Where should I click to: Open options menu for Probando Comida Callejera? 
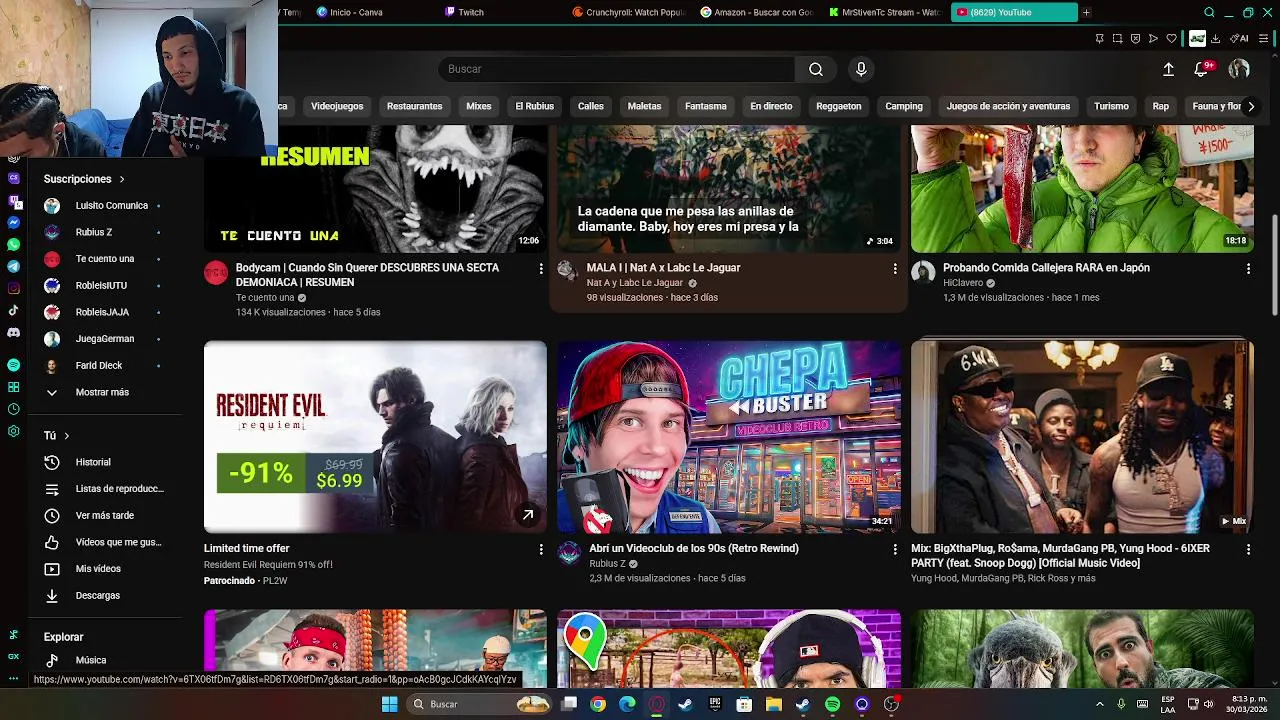click(x=1248, y=268)
